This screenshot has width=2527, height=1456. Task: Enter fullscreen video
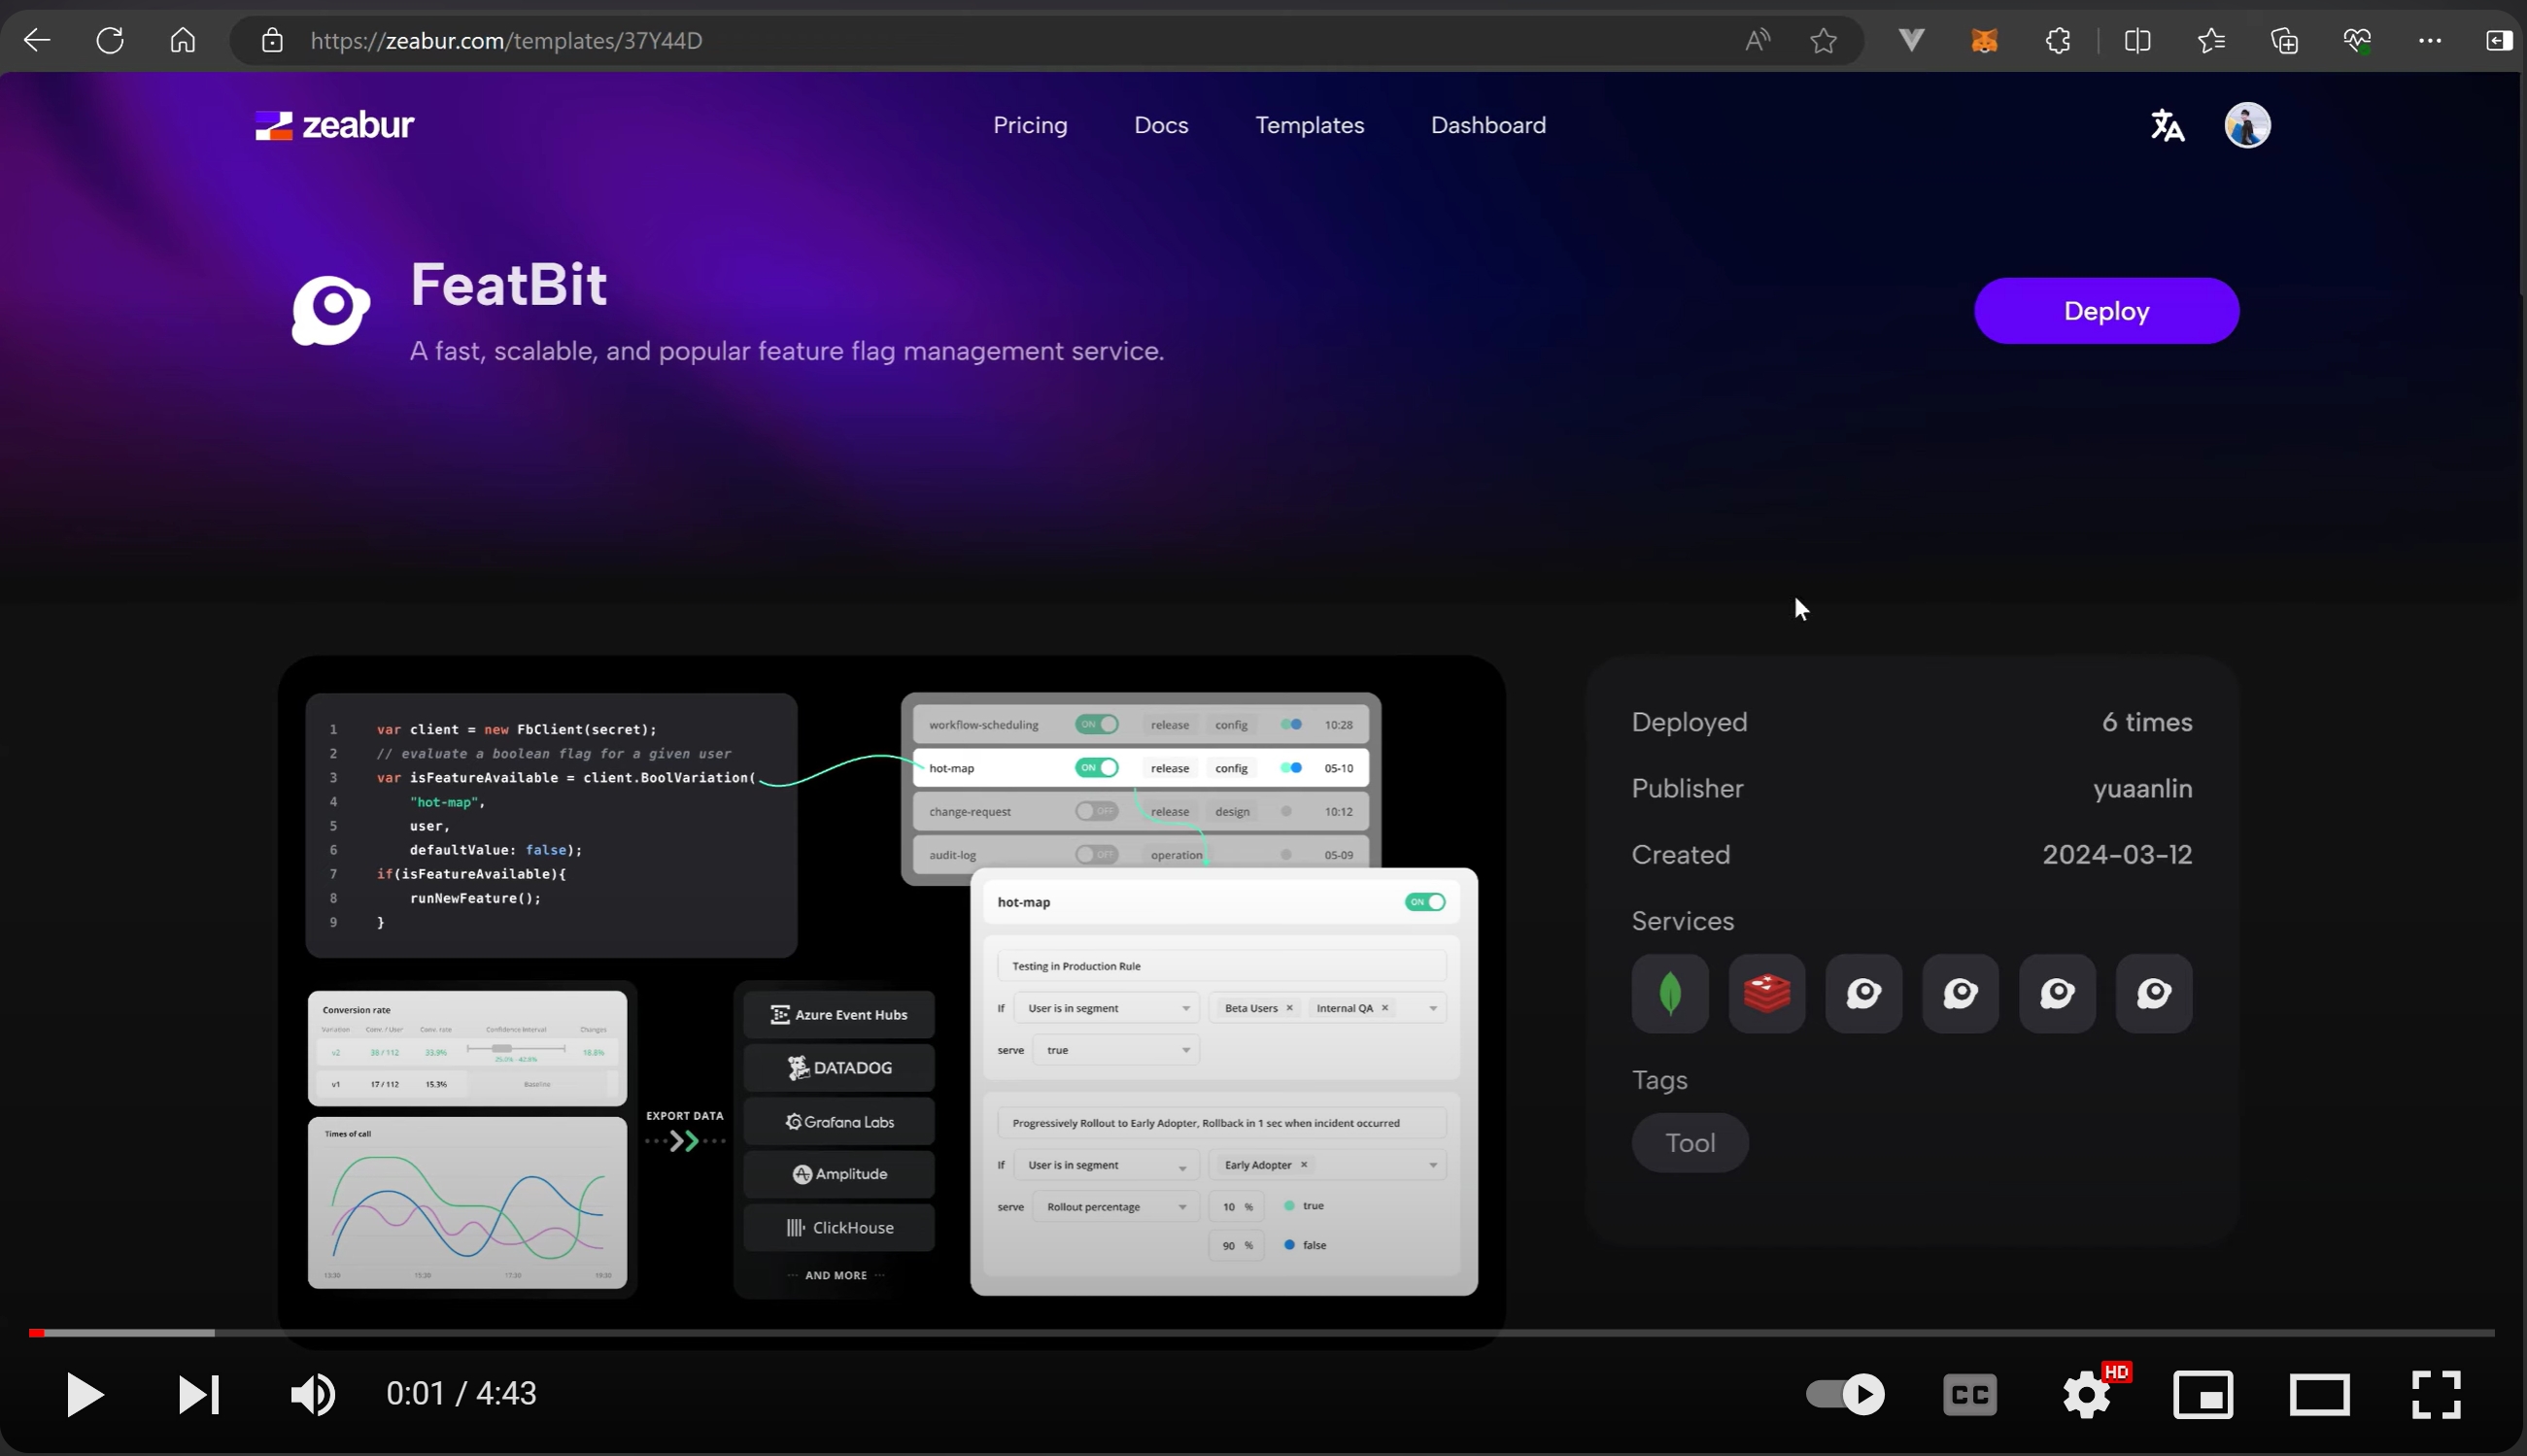2436,1394
